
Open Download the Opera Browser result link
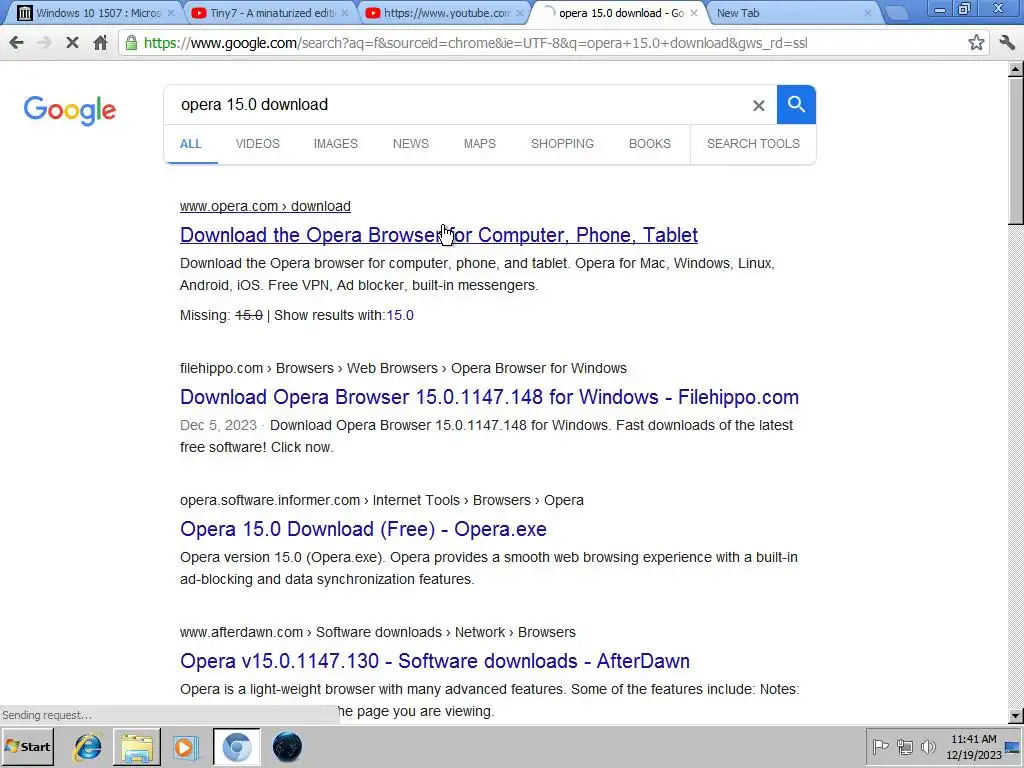(x=439, y=235)
